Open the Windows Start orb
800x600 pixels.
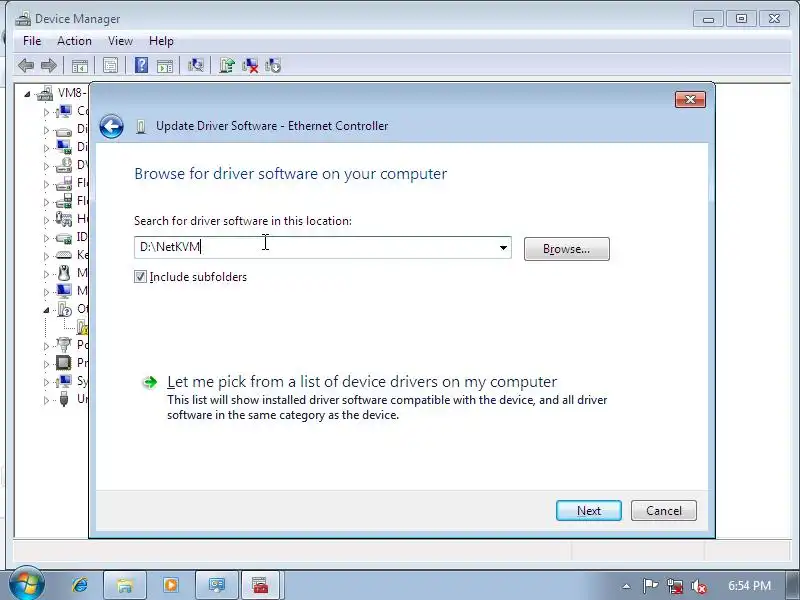(26, 584)
